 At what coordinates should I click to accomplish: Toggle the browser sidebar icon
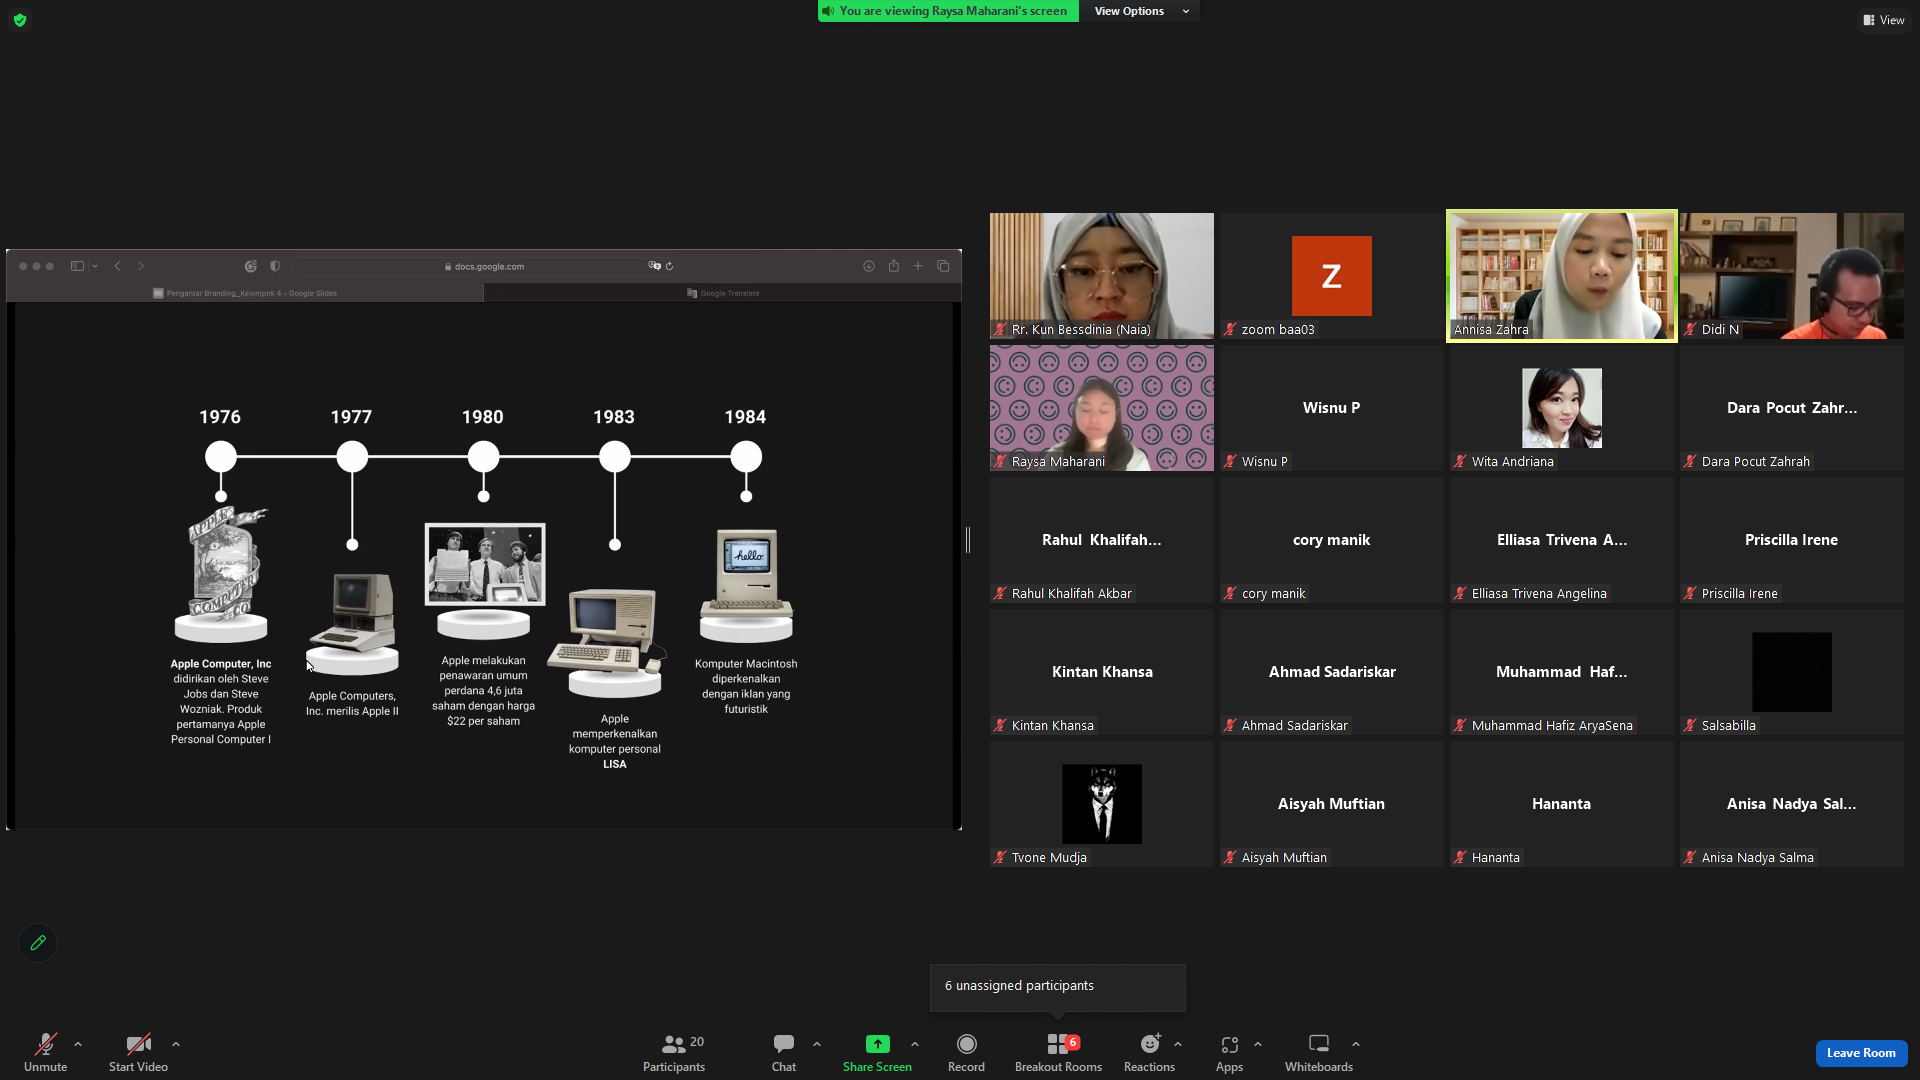(x=77, y=266)
